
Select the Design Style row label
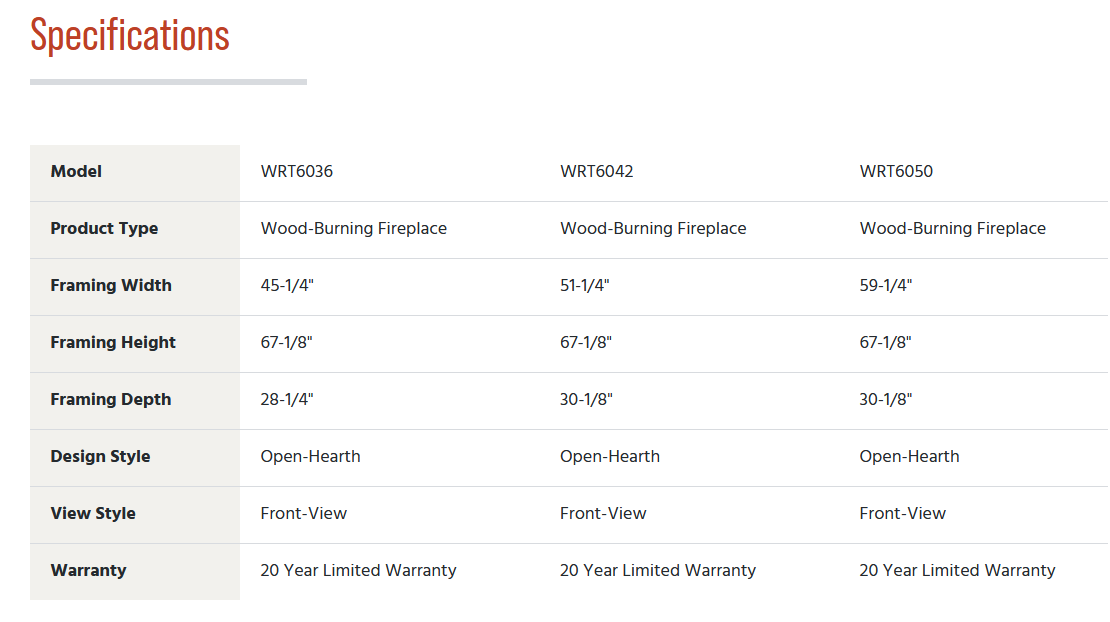(100, 456)
